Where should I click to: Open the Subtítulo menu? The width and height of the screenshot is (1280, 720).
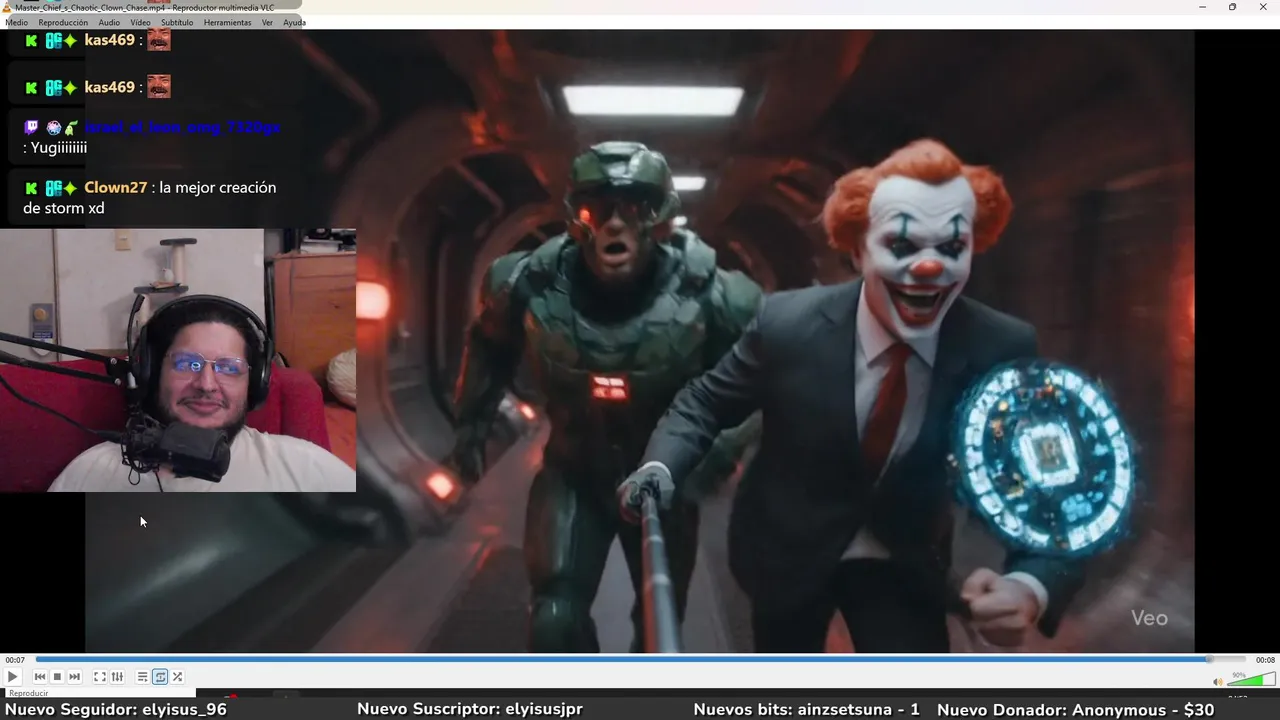click(177, 22)
